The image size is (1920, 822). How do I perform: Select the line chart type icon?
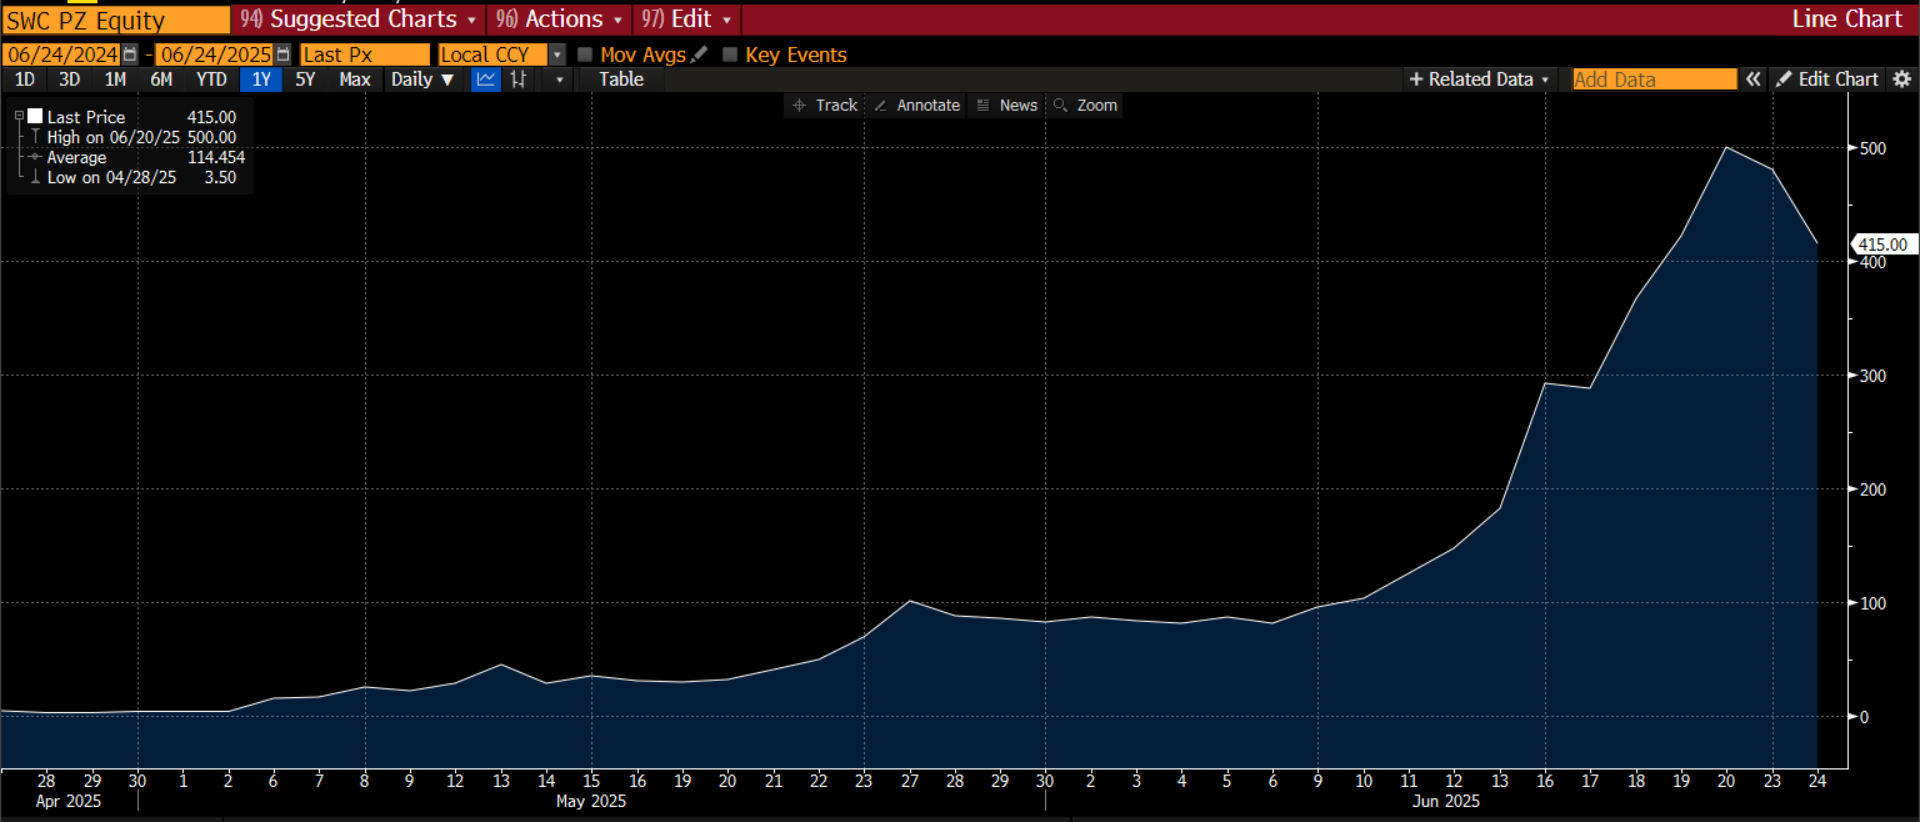[486, 79]
